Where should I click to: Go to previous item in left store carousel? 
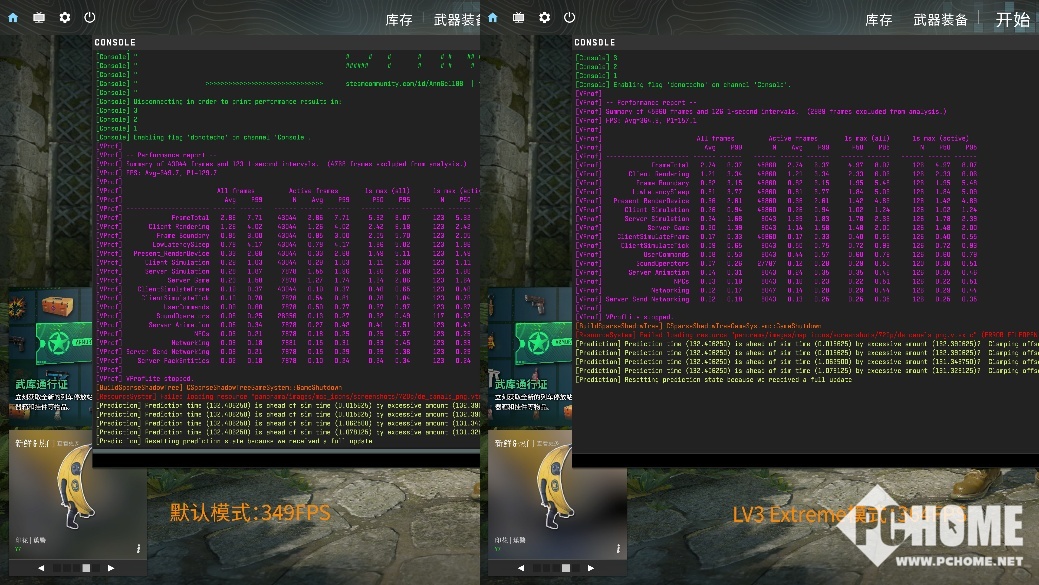click(x=41, y=568)
